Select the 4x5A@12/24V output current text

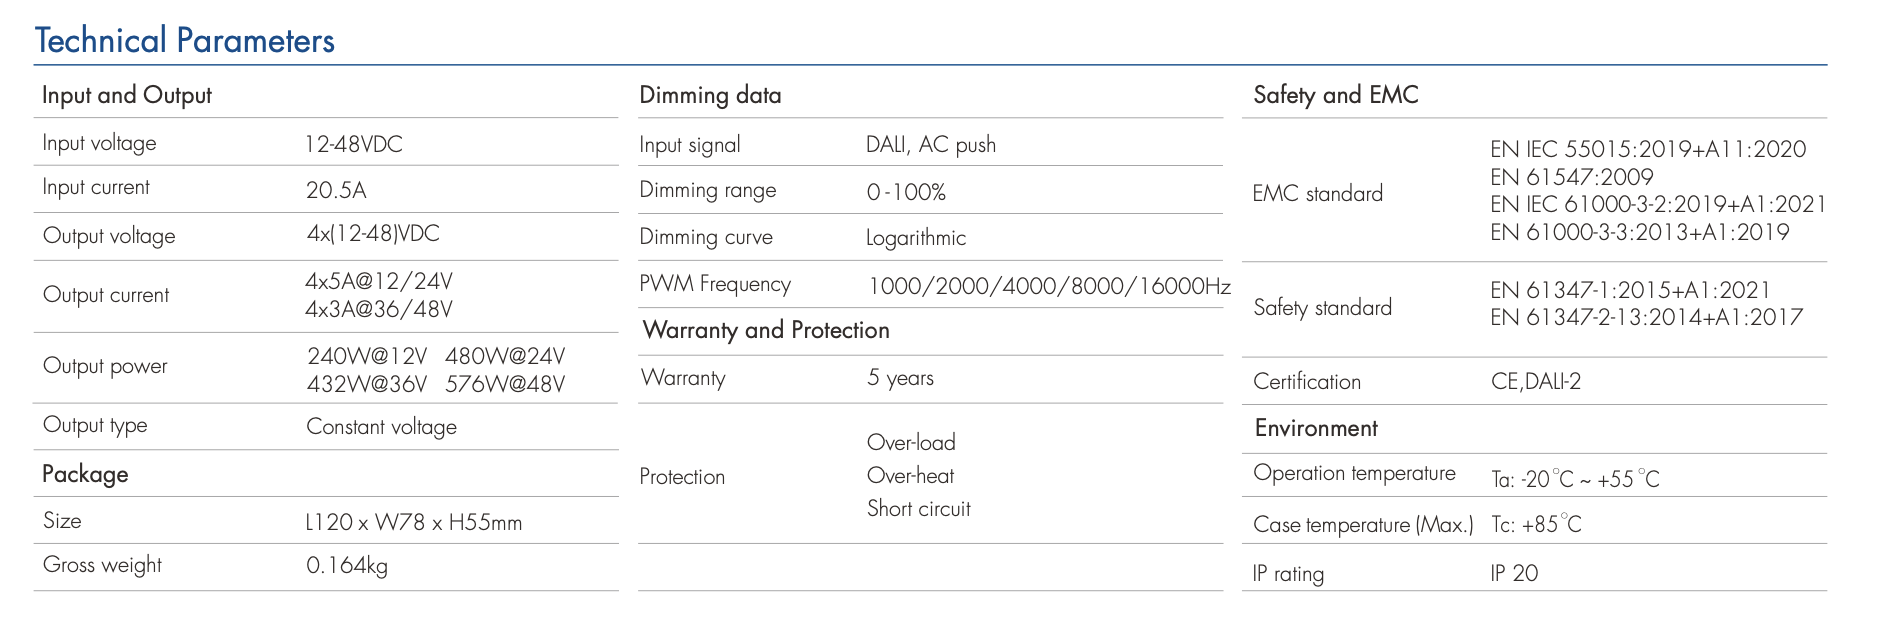tap(379, 281)
